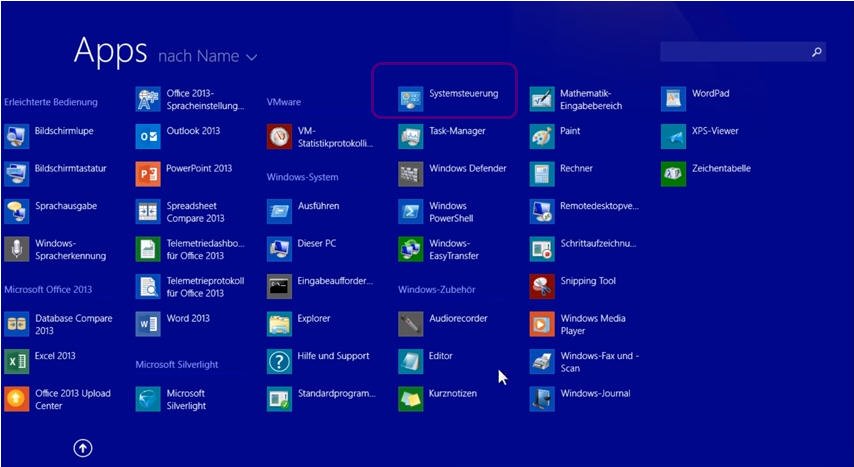The height and width of the screenshot is (467, 854).
Task: Open the Sprachausgabe app icon
Action: pyautogui.click(x=16, y=211)
